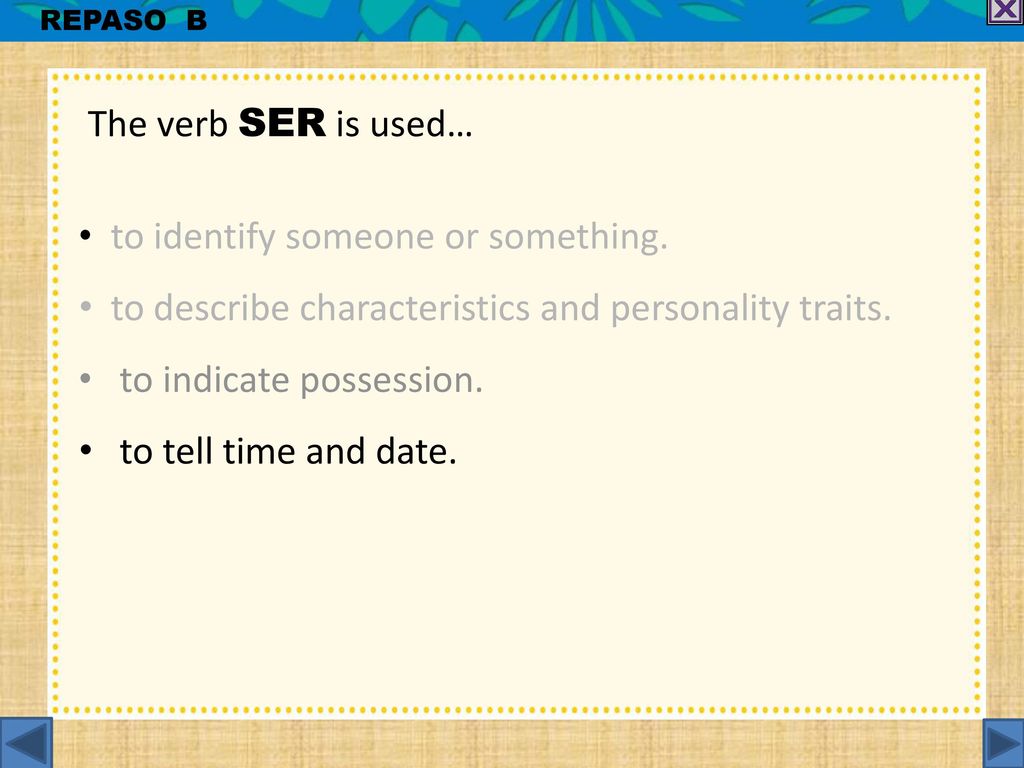Click the bullet before "to identify someone"

pos(86,236)
